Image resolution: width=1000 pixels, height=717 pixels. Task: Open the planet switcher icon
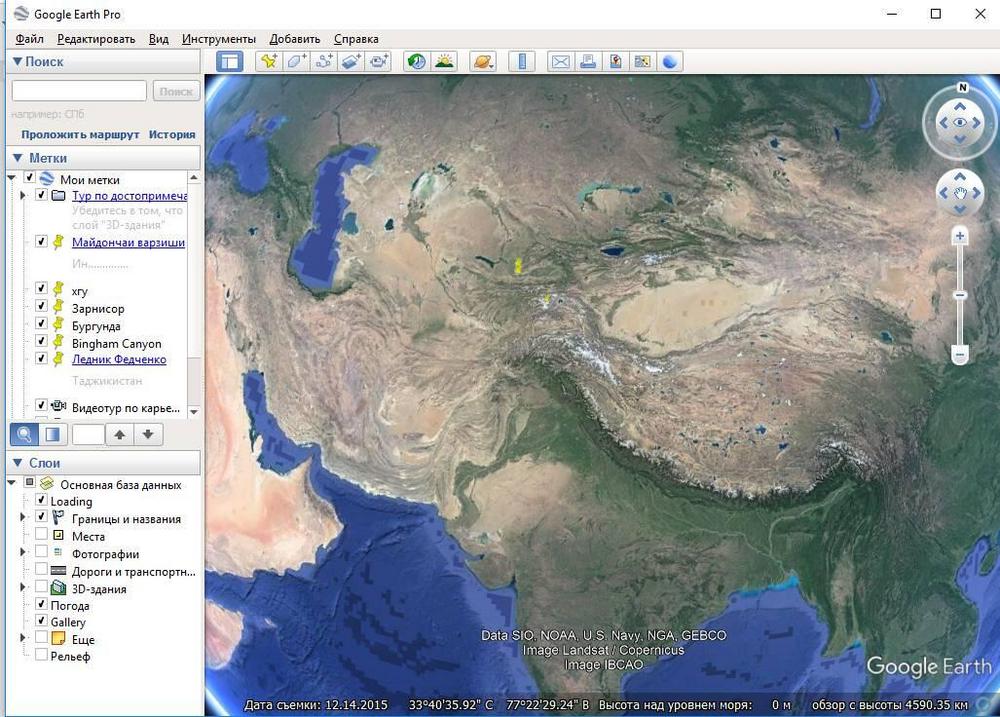(x=483, y=61)
